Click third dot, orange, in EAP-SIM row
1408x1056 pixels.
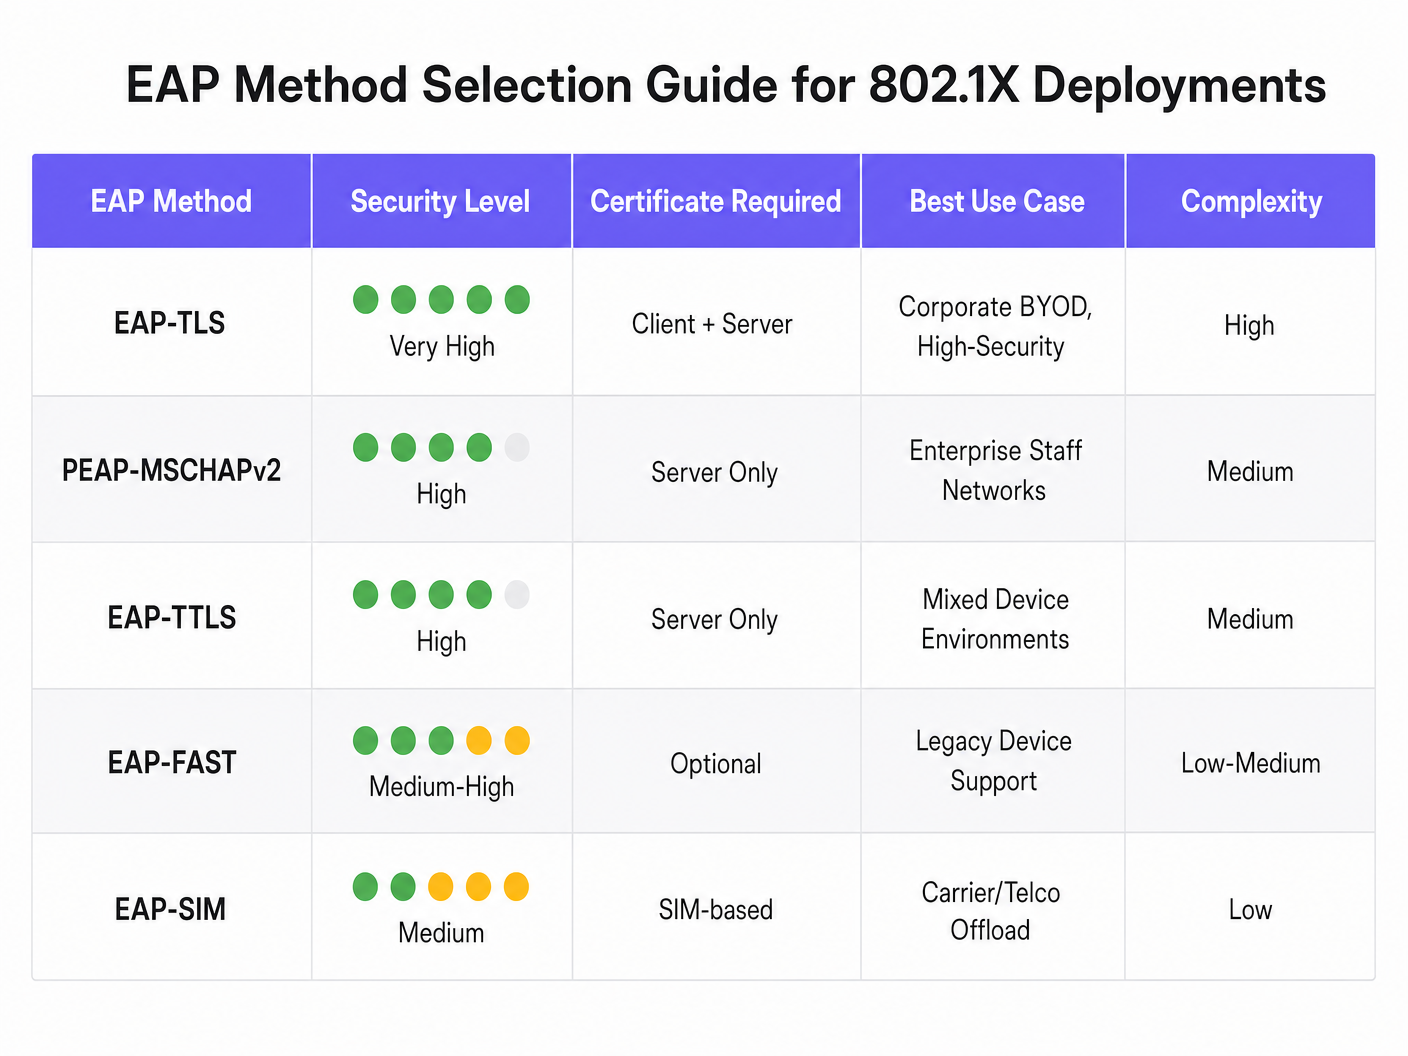pyautogui.click(x=441, y=886)
